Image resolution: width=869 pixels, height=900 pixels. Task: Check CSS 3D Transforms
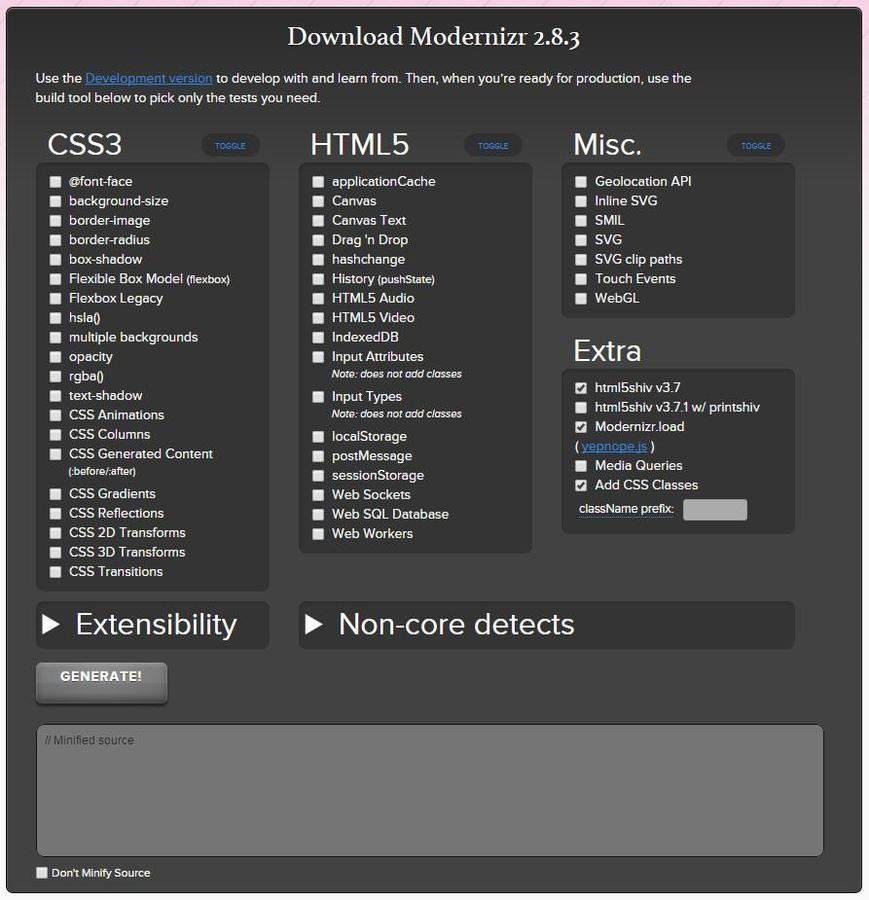pos(55,553)
